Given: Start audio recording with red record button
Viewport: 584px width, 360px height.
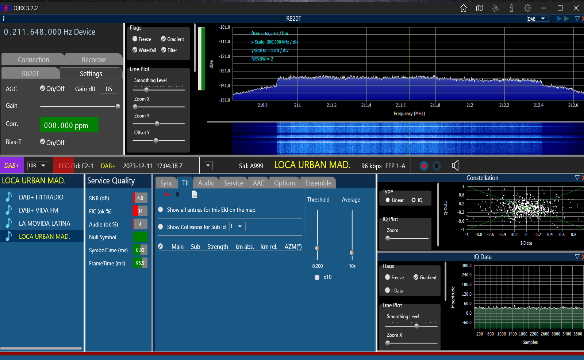Looking at the screenshot, I should 423,166.
